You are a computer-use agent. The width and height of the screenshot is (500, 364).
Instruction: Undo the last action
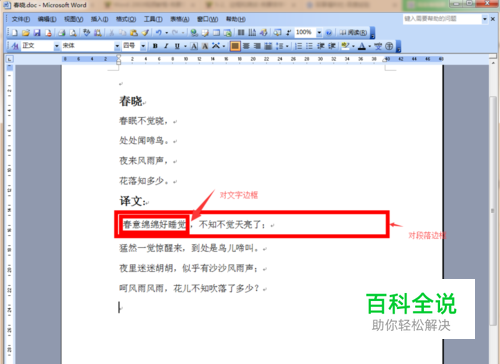click(x=159, y=33)
